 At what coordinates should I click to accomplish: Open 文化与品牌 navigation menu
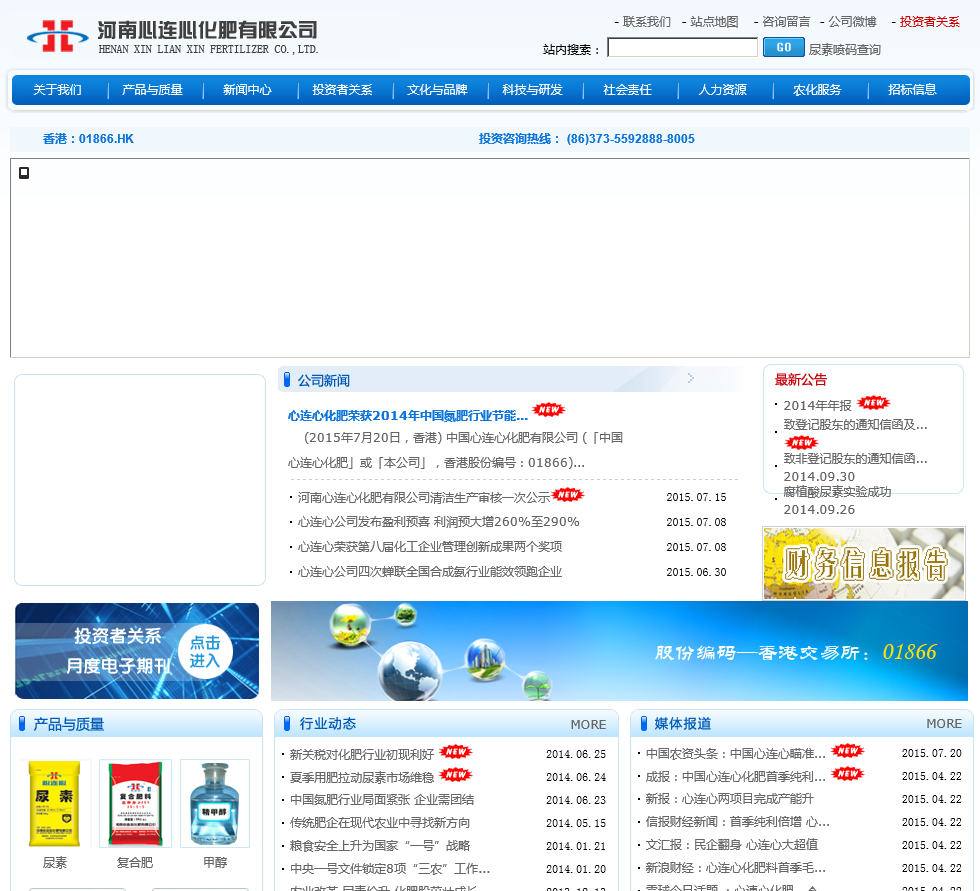point(438,90)
